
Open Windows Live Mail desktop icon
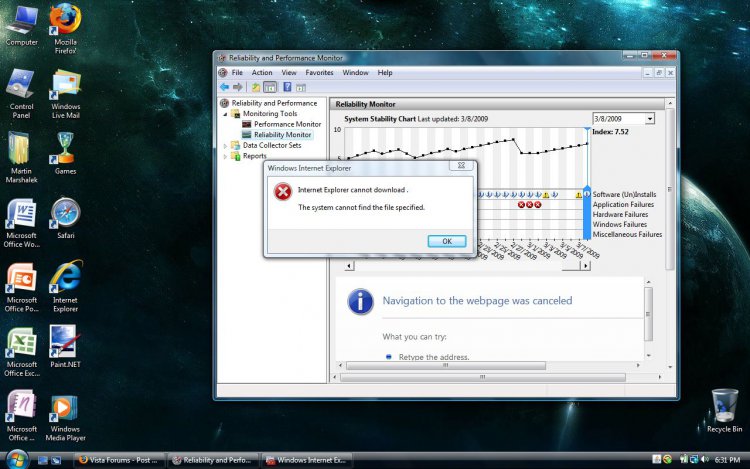66,93
